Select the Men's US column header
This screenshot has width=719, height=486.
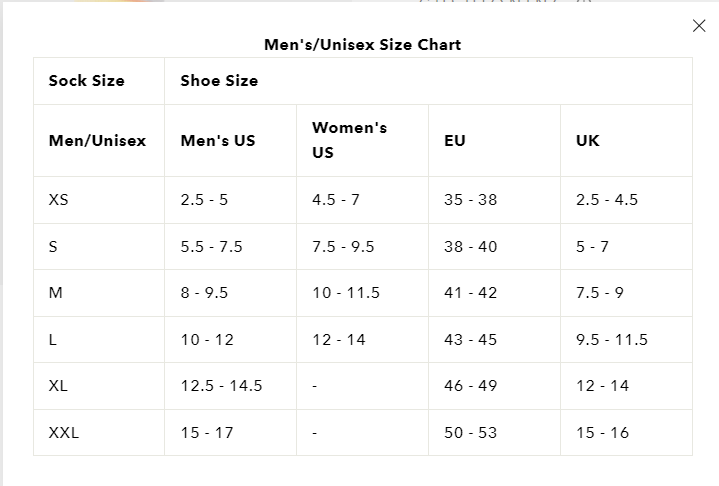click(x=217, y=141)
